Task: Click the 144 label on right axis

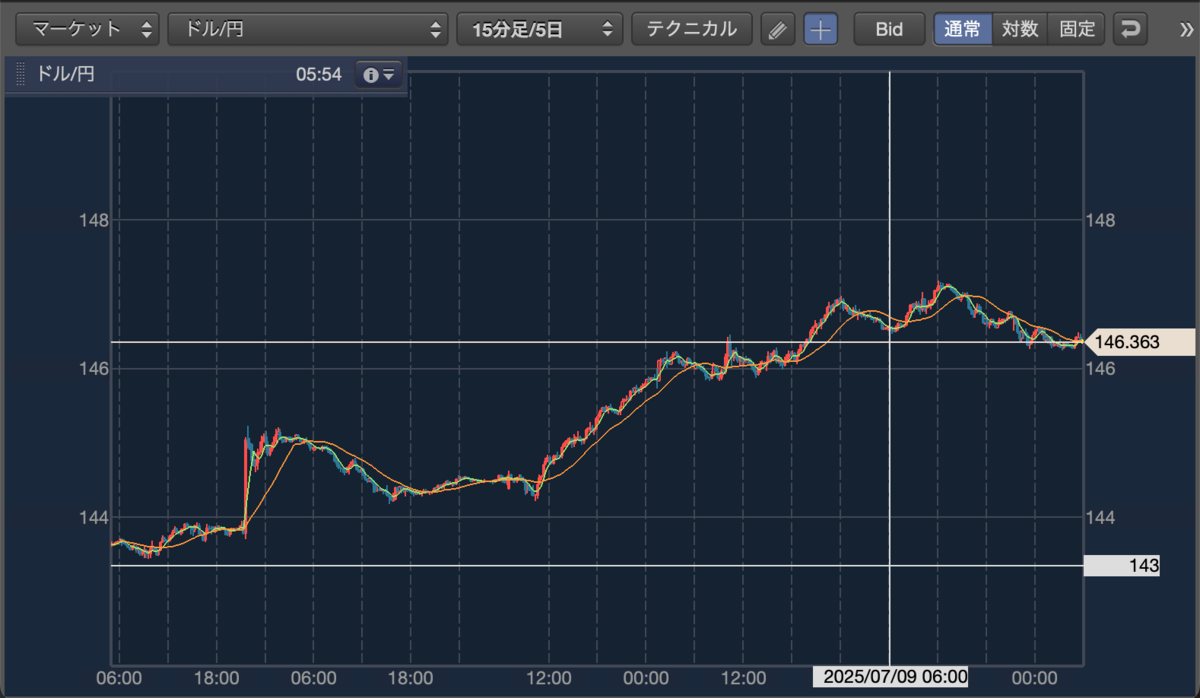Action: 1100,517
